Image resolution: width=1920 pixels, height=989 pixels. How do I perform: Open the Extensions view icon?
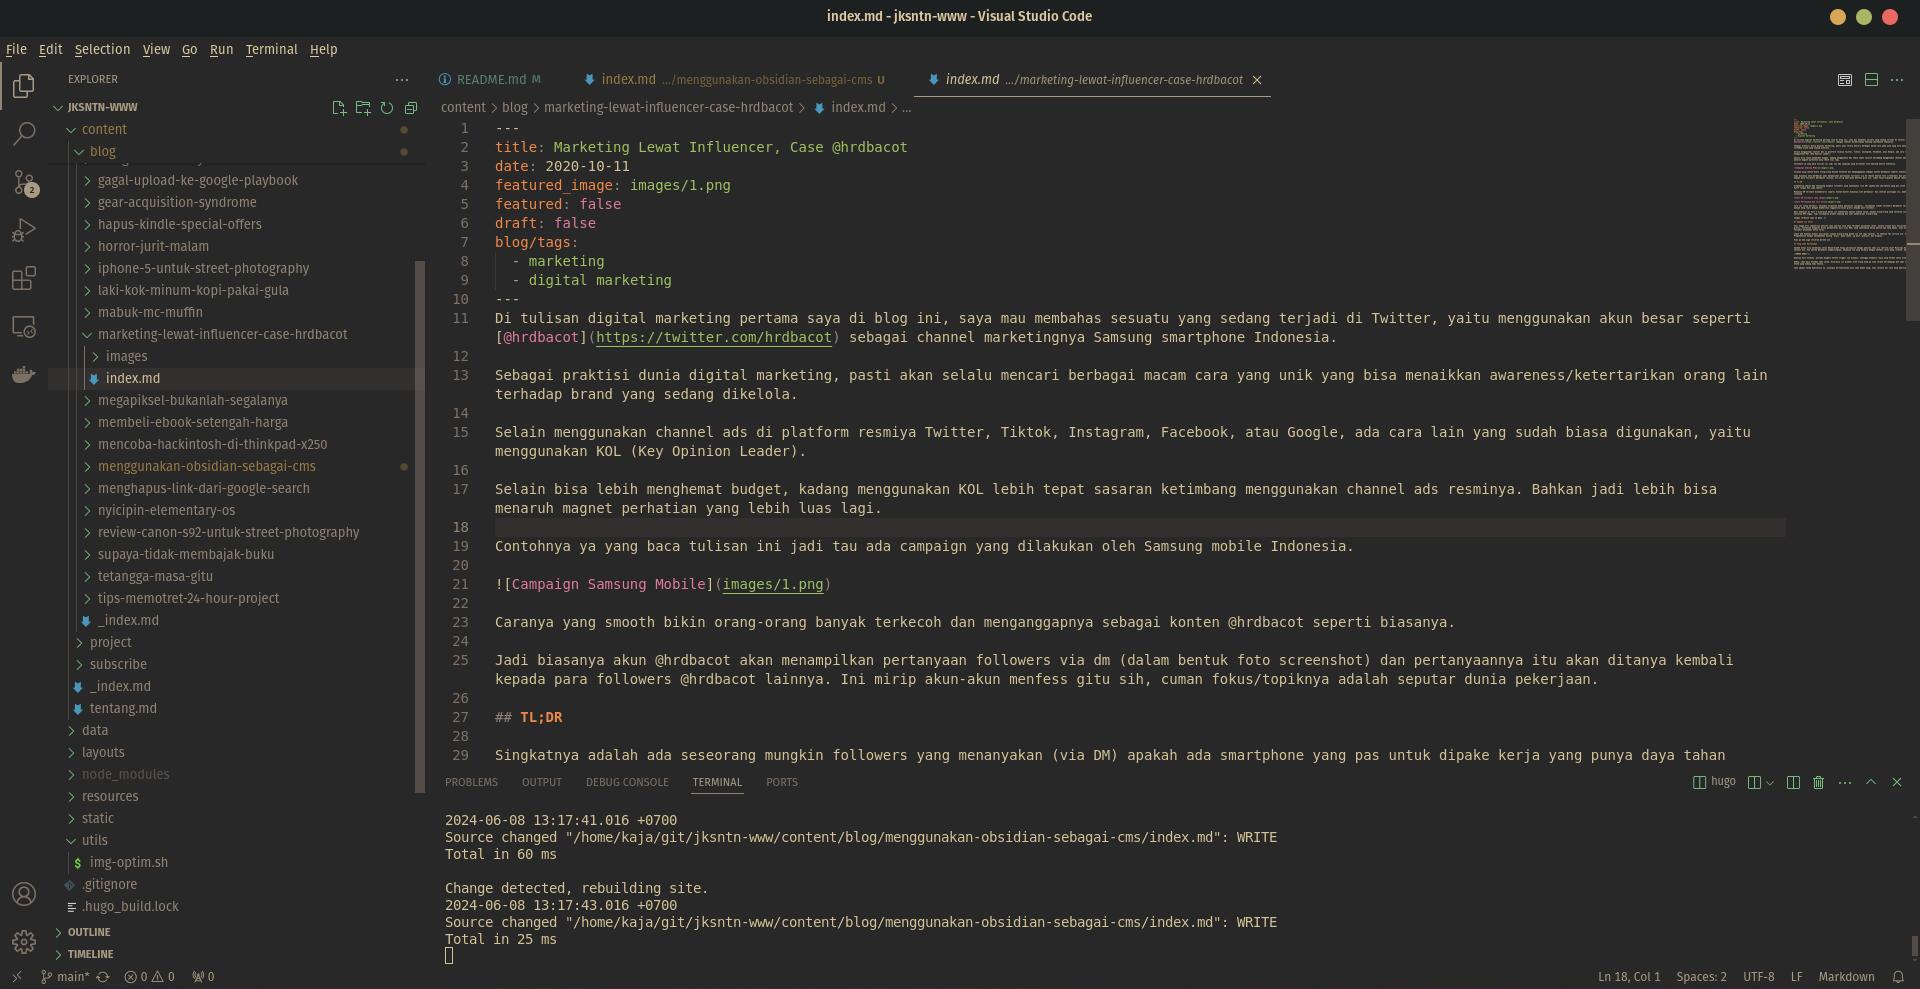tap(23, 279)
